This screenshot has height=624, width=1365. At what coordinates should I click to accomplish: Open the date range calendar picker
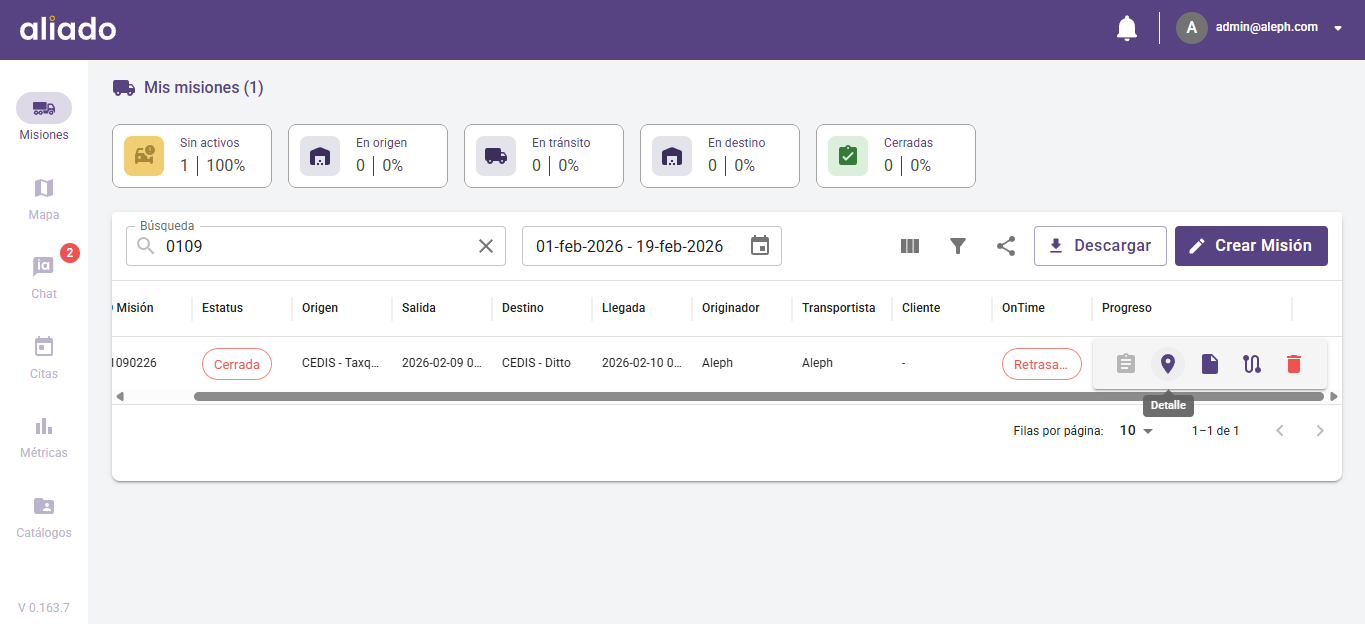[x=760, y=246]
